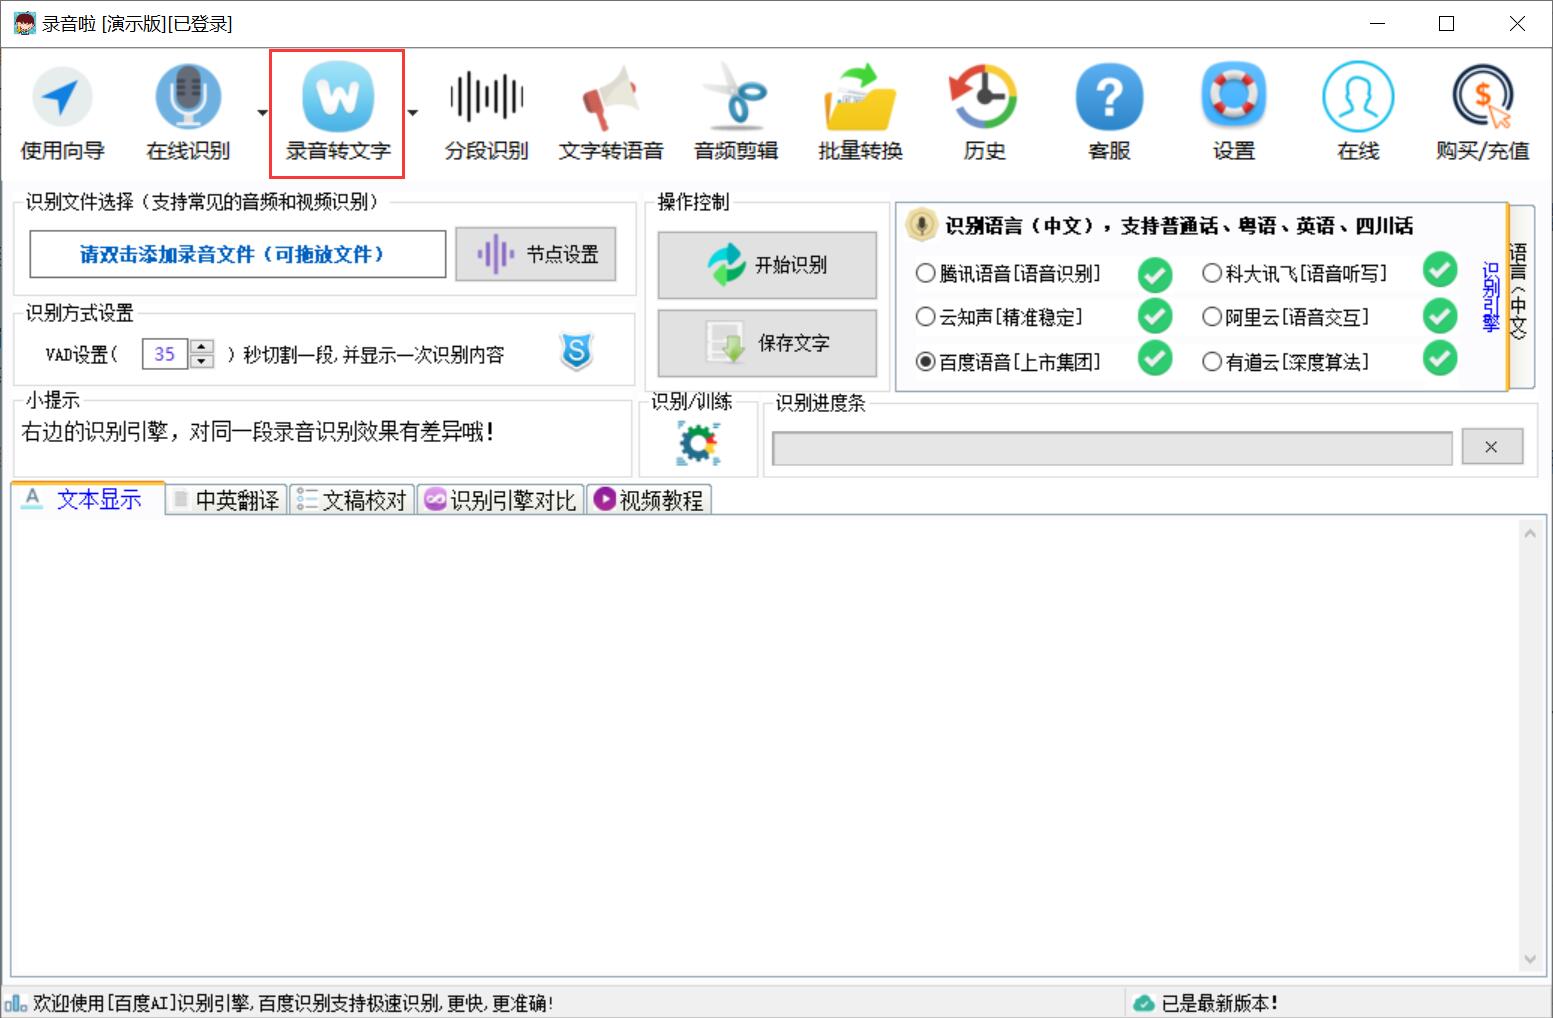This screenshot has height=1018, width=1553.
Task: Expand the 录音转文字 dropdown arrow
Action: [412, 113]
